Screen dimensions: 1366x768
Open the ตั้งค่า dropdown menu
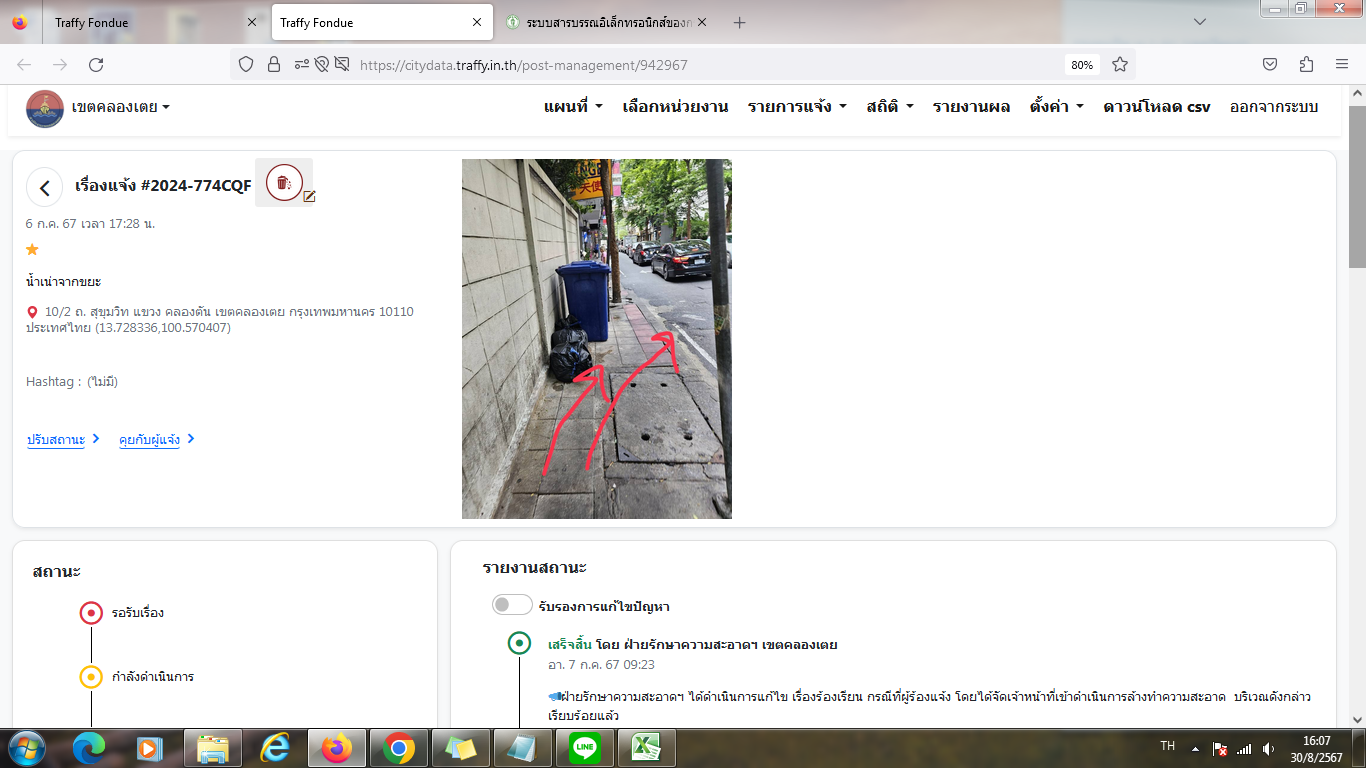(x=1057, y=107)
